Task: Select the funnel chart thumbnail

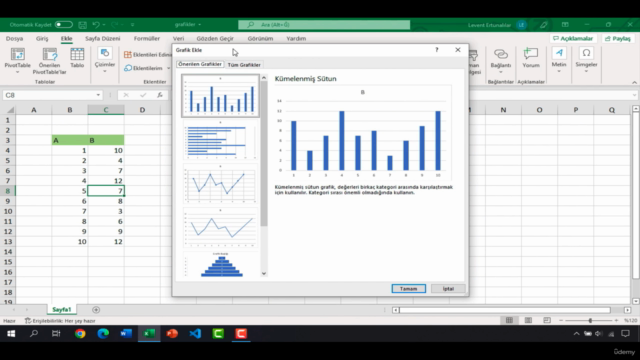Action: point(220,264)
